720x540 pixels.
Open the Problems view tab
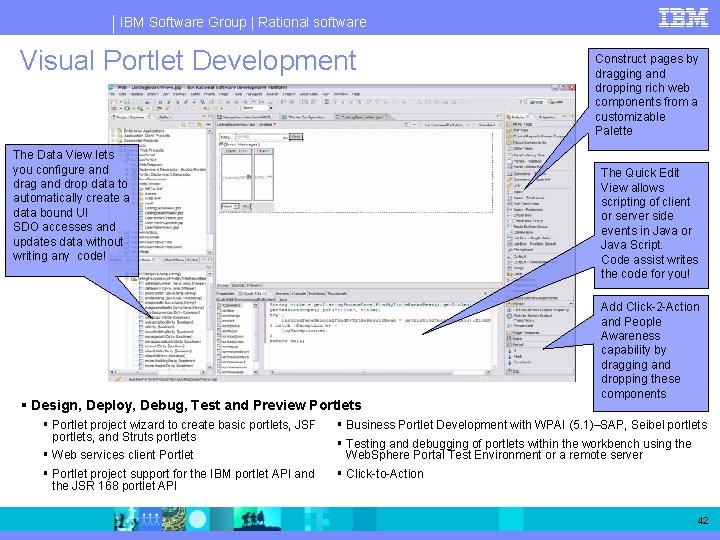pyautogui.click(x=317, y=293)
